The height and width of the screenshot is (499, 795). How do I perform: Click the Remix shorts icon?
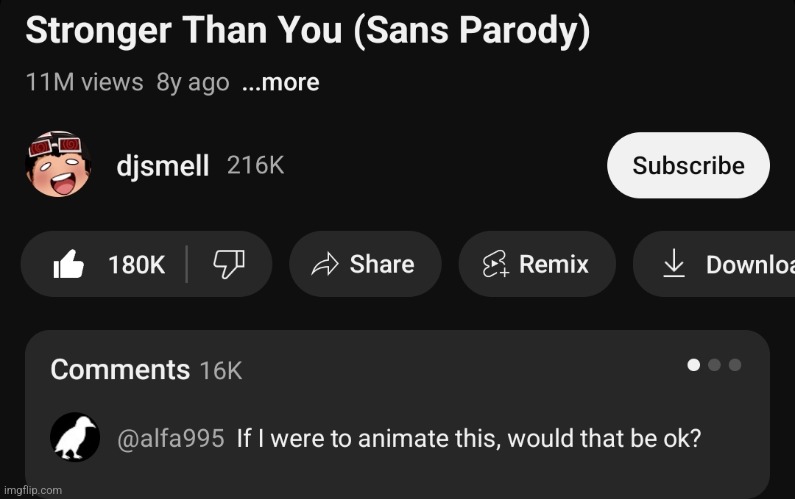[495, 264]
